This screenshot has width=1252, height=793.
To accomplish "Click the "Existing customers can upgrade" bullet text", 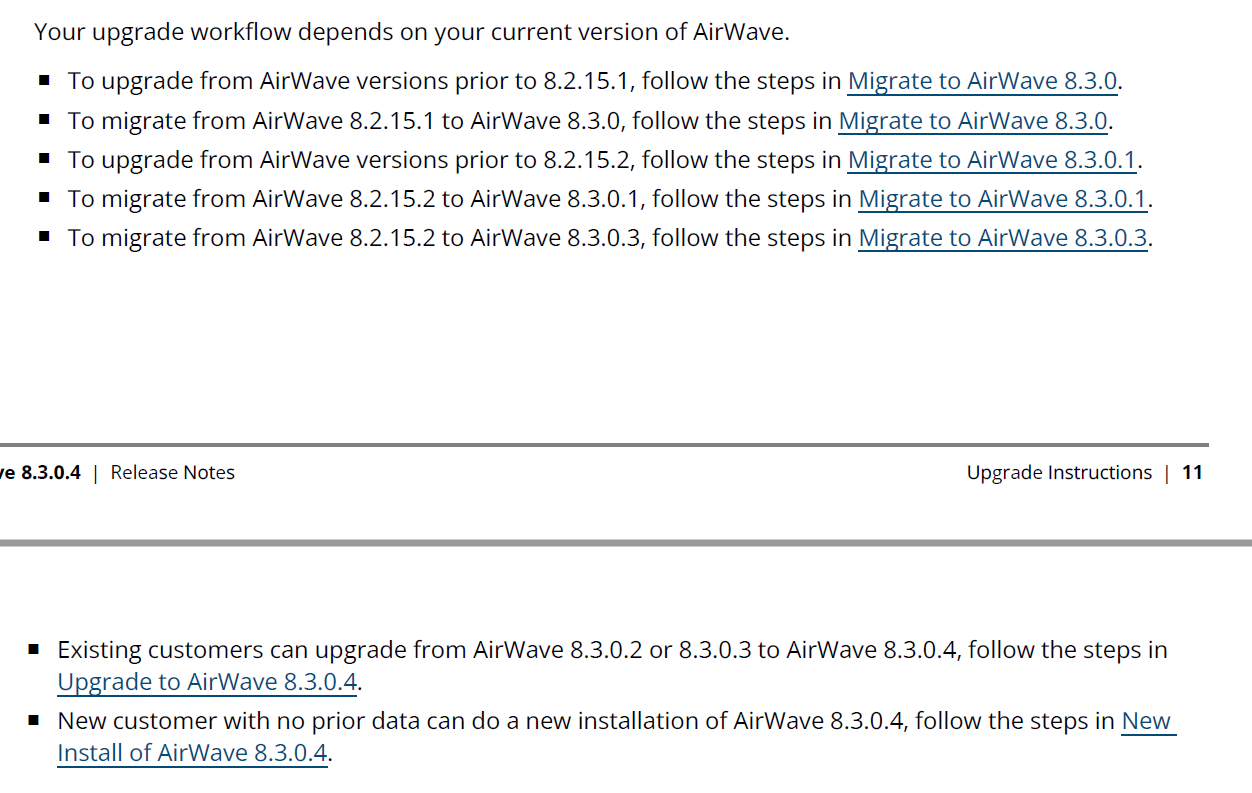I will coord(500,650).
